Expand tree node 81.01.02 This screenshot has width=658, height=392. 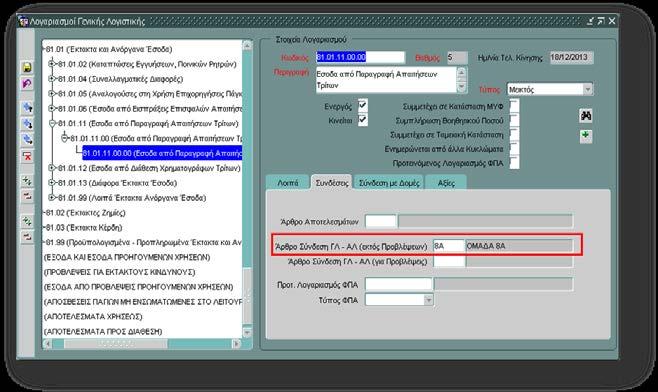click(x=52, y=64)
